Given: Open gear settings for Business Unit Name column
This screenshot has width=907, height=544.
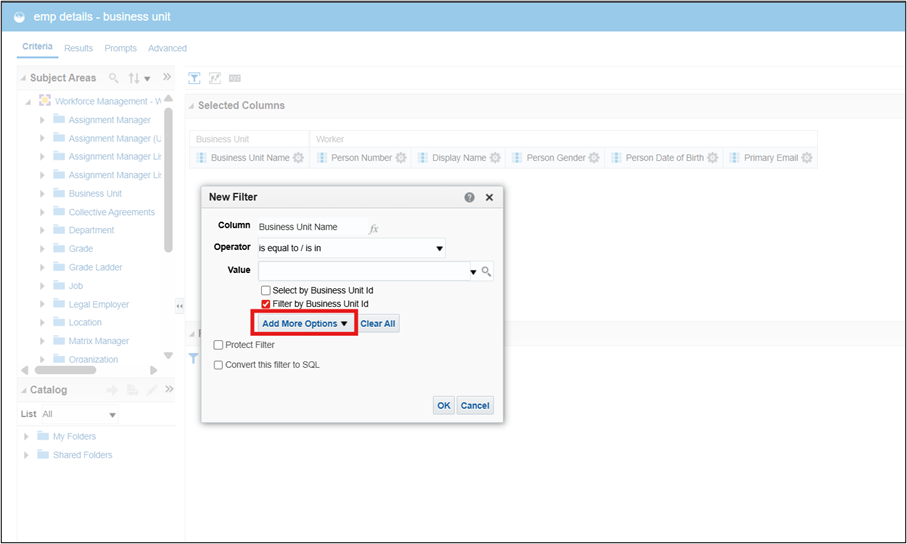Looking at the screenshot, I should [x=299, y=158].
